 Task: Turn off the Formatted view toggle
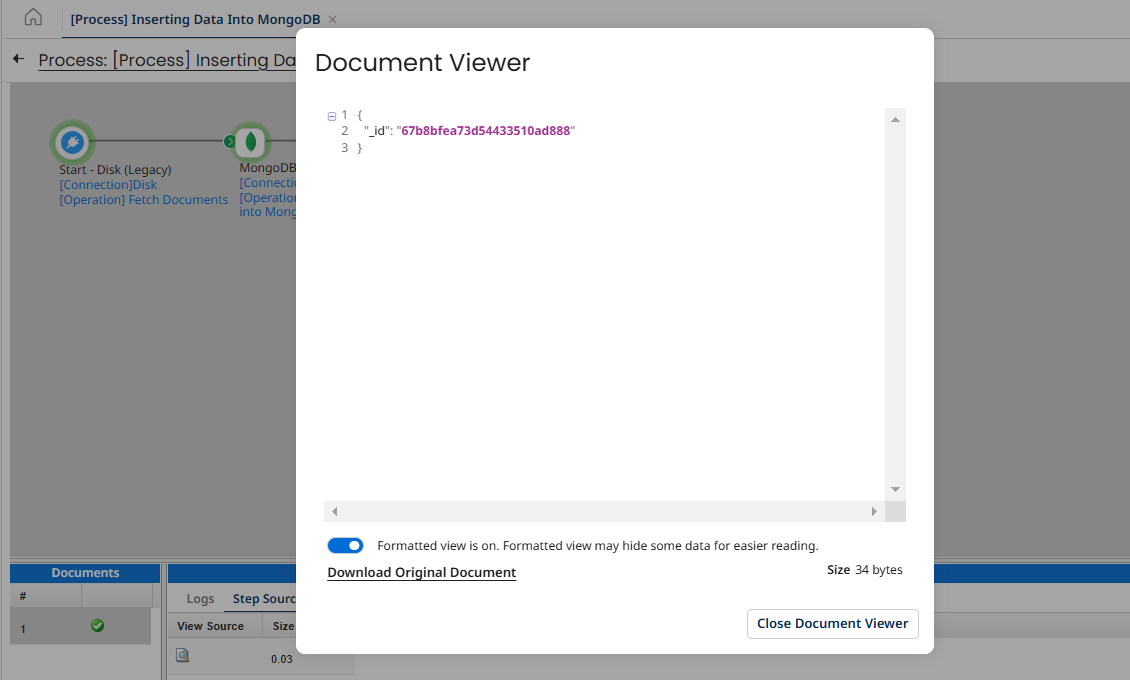tap(345, 546)
